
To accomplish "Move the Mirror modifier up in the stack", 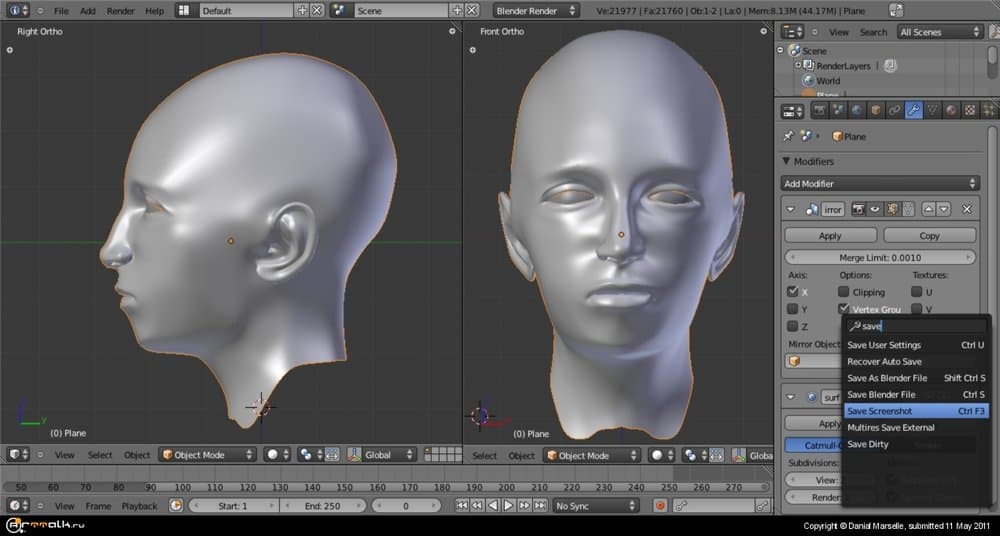I will click(x=927, y=209).
